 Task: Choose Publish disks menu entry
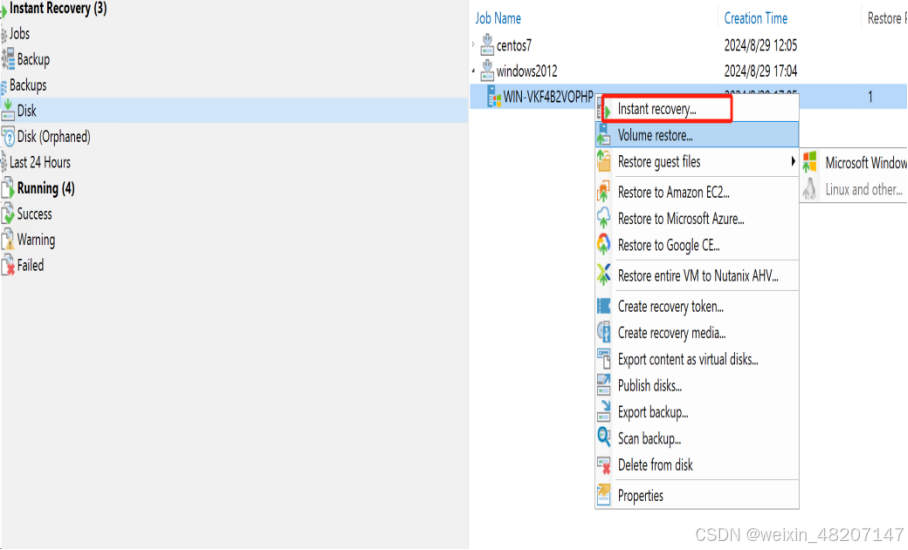point(697,385)
